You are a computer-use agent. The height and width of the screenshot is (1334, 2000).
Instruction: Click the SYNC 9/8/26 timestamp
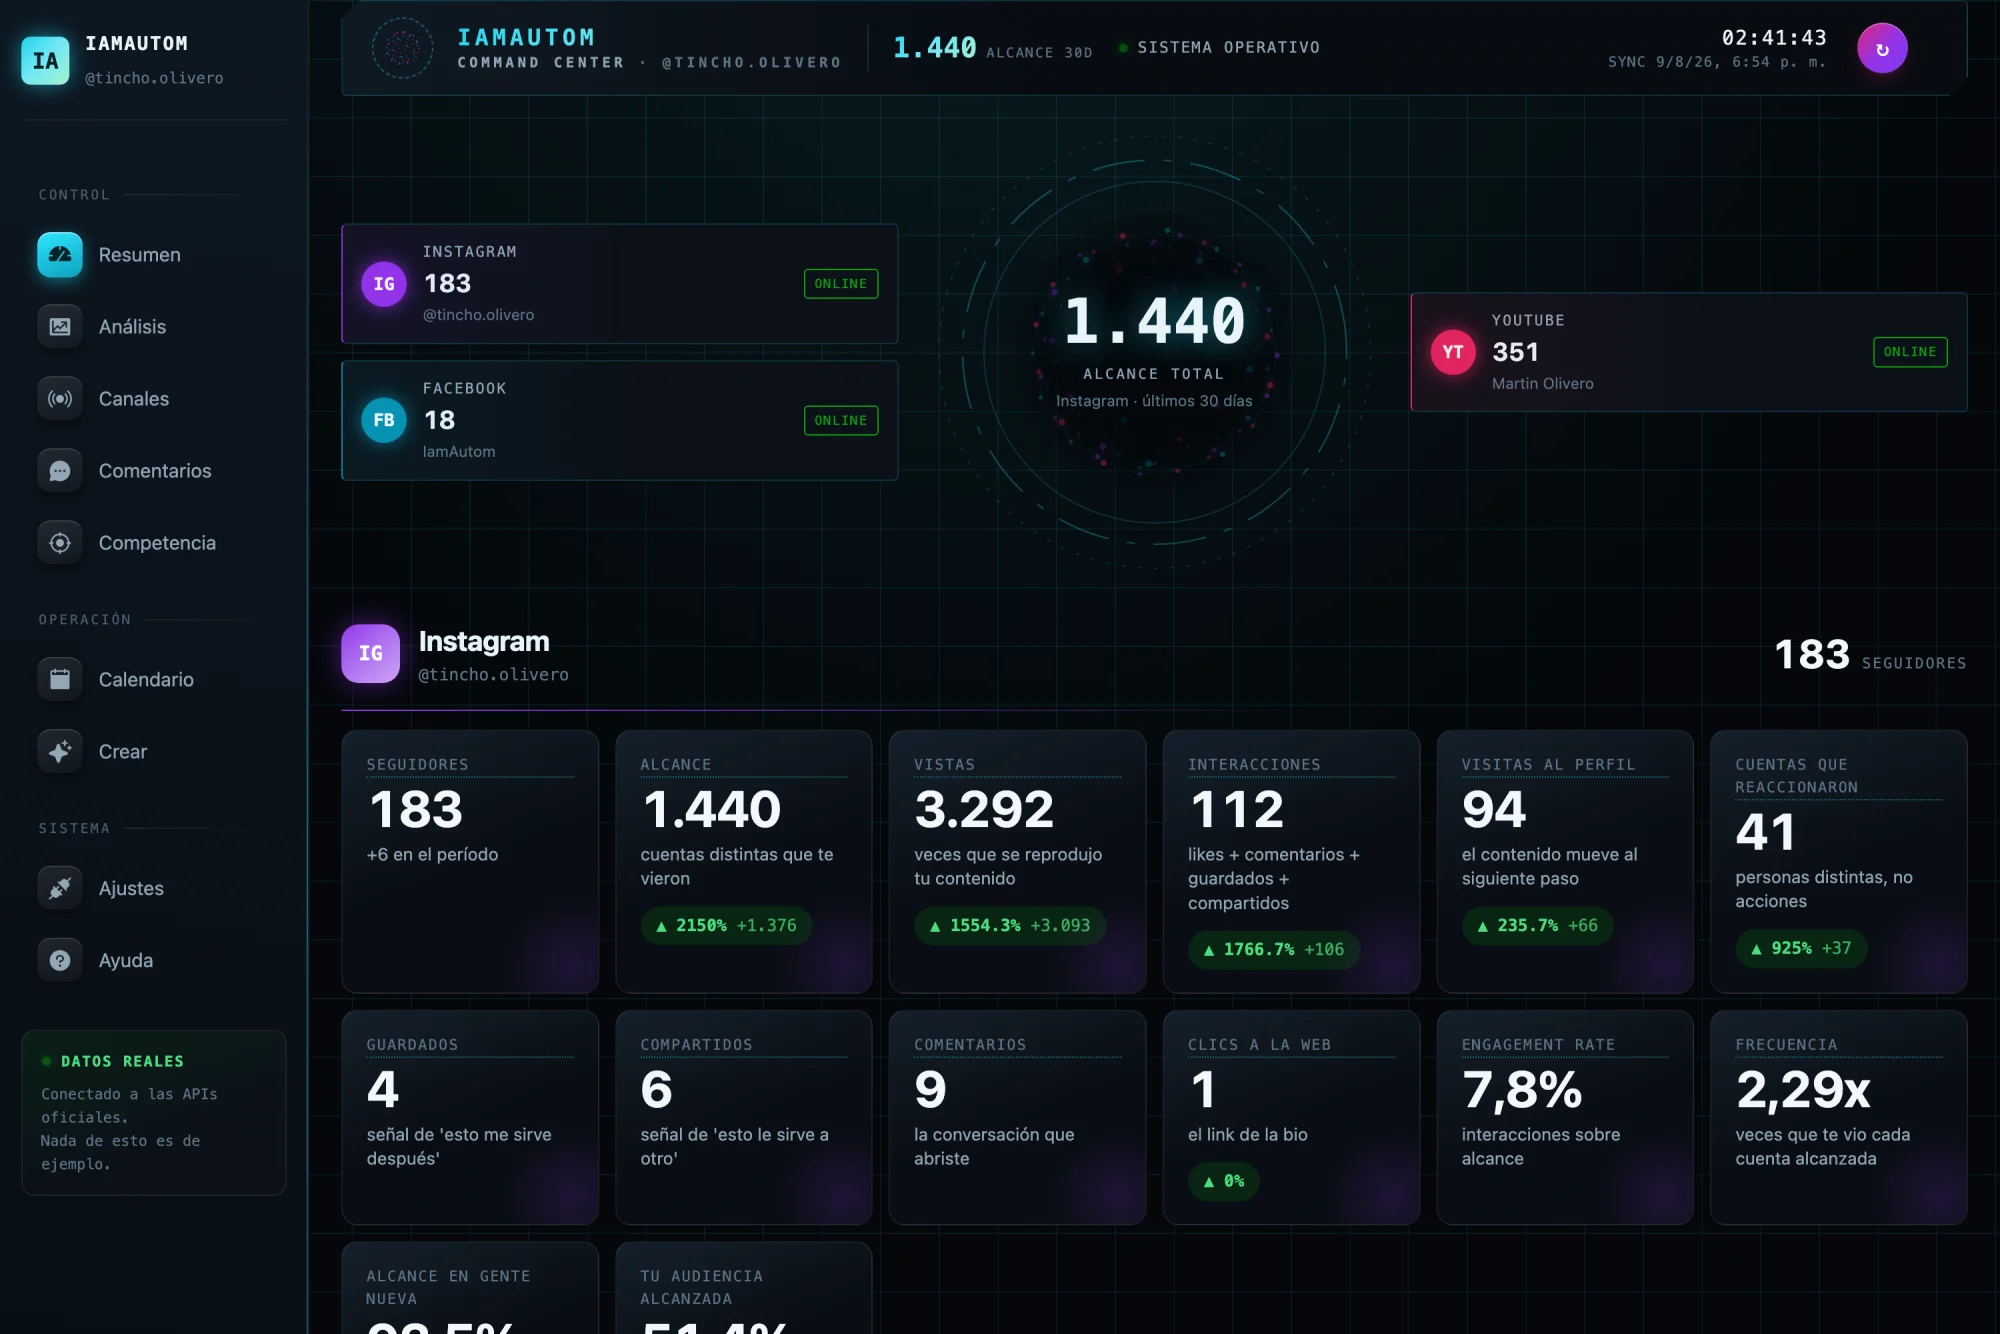tap(1717, 62)
